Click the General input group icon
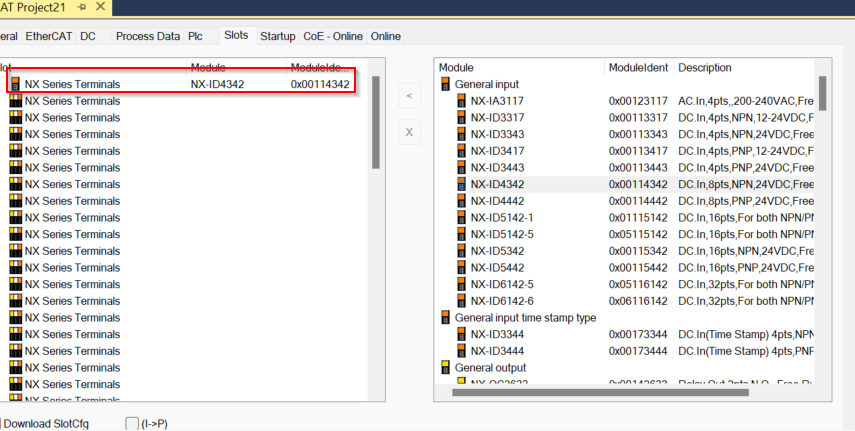This screenshot has height=431, width=855. click(445, 84)
